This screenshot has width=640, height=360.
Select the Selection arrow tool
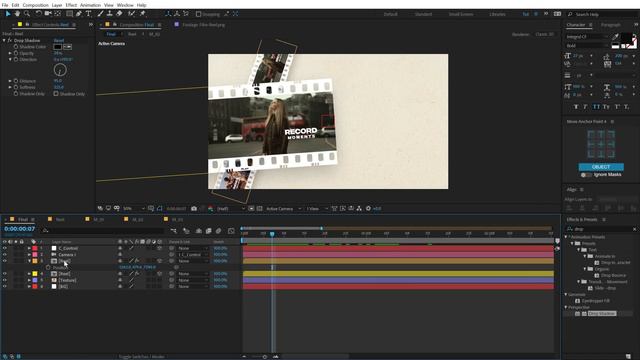click(x=8, y=14)
